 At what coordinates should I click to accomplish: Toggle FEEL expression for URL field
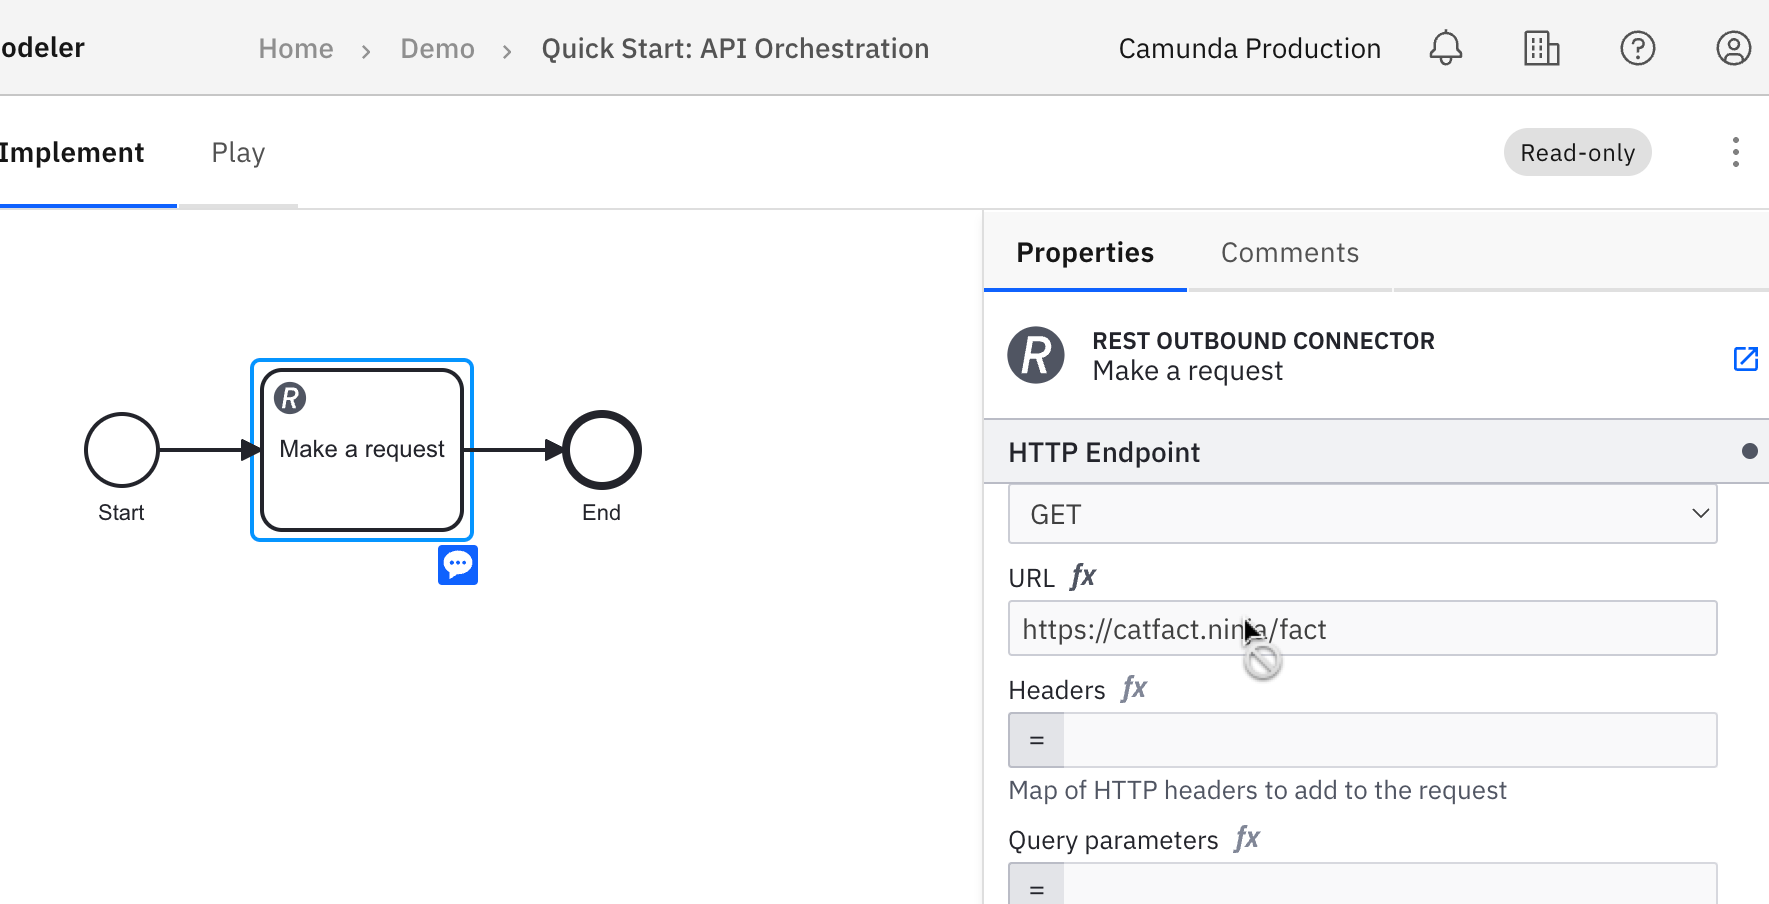[x=1083, y=577]
